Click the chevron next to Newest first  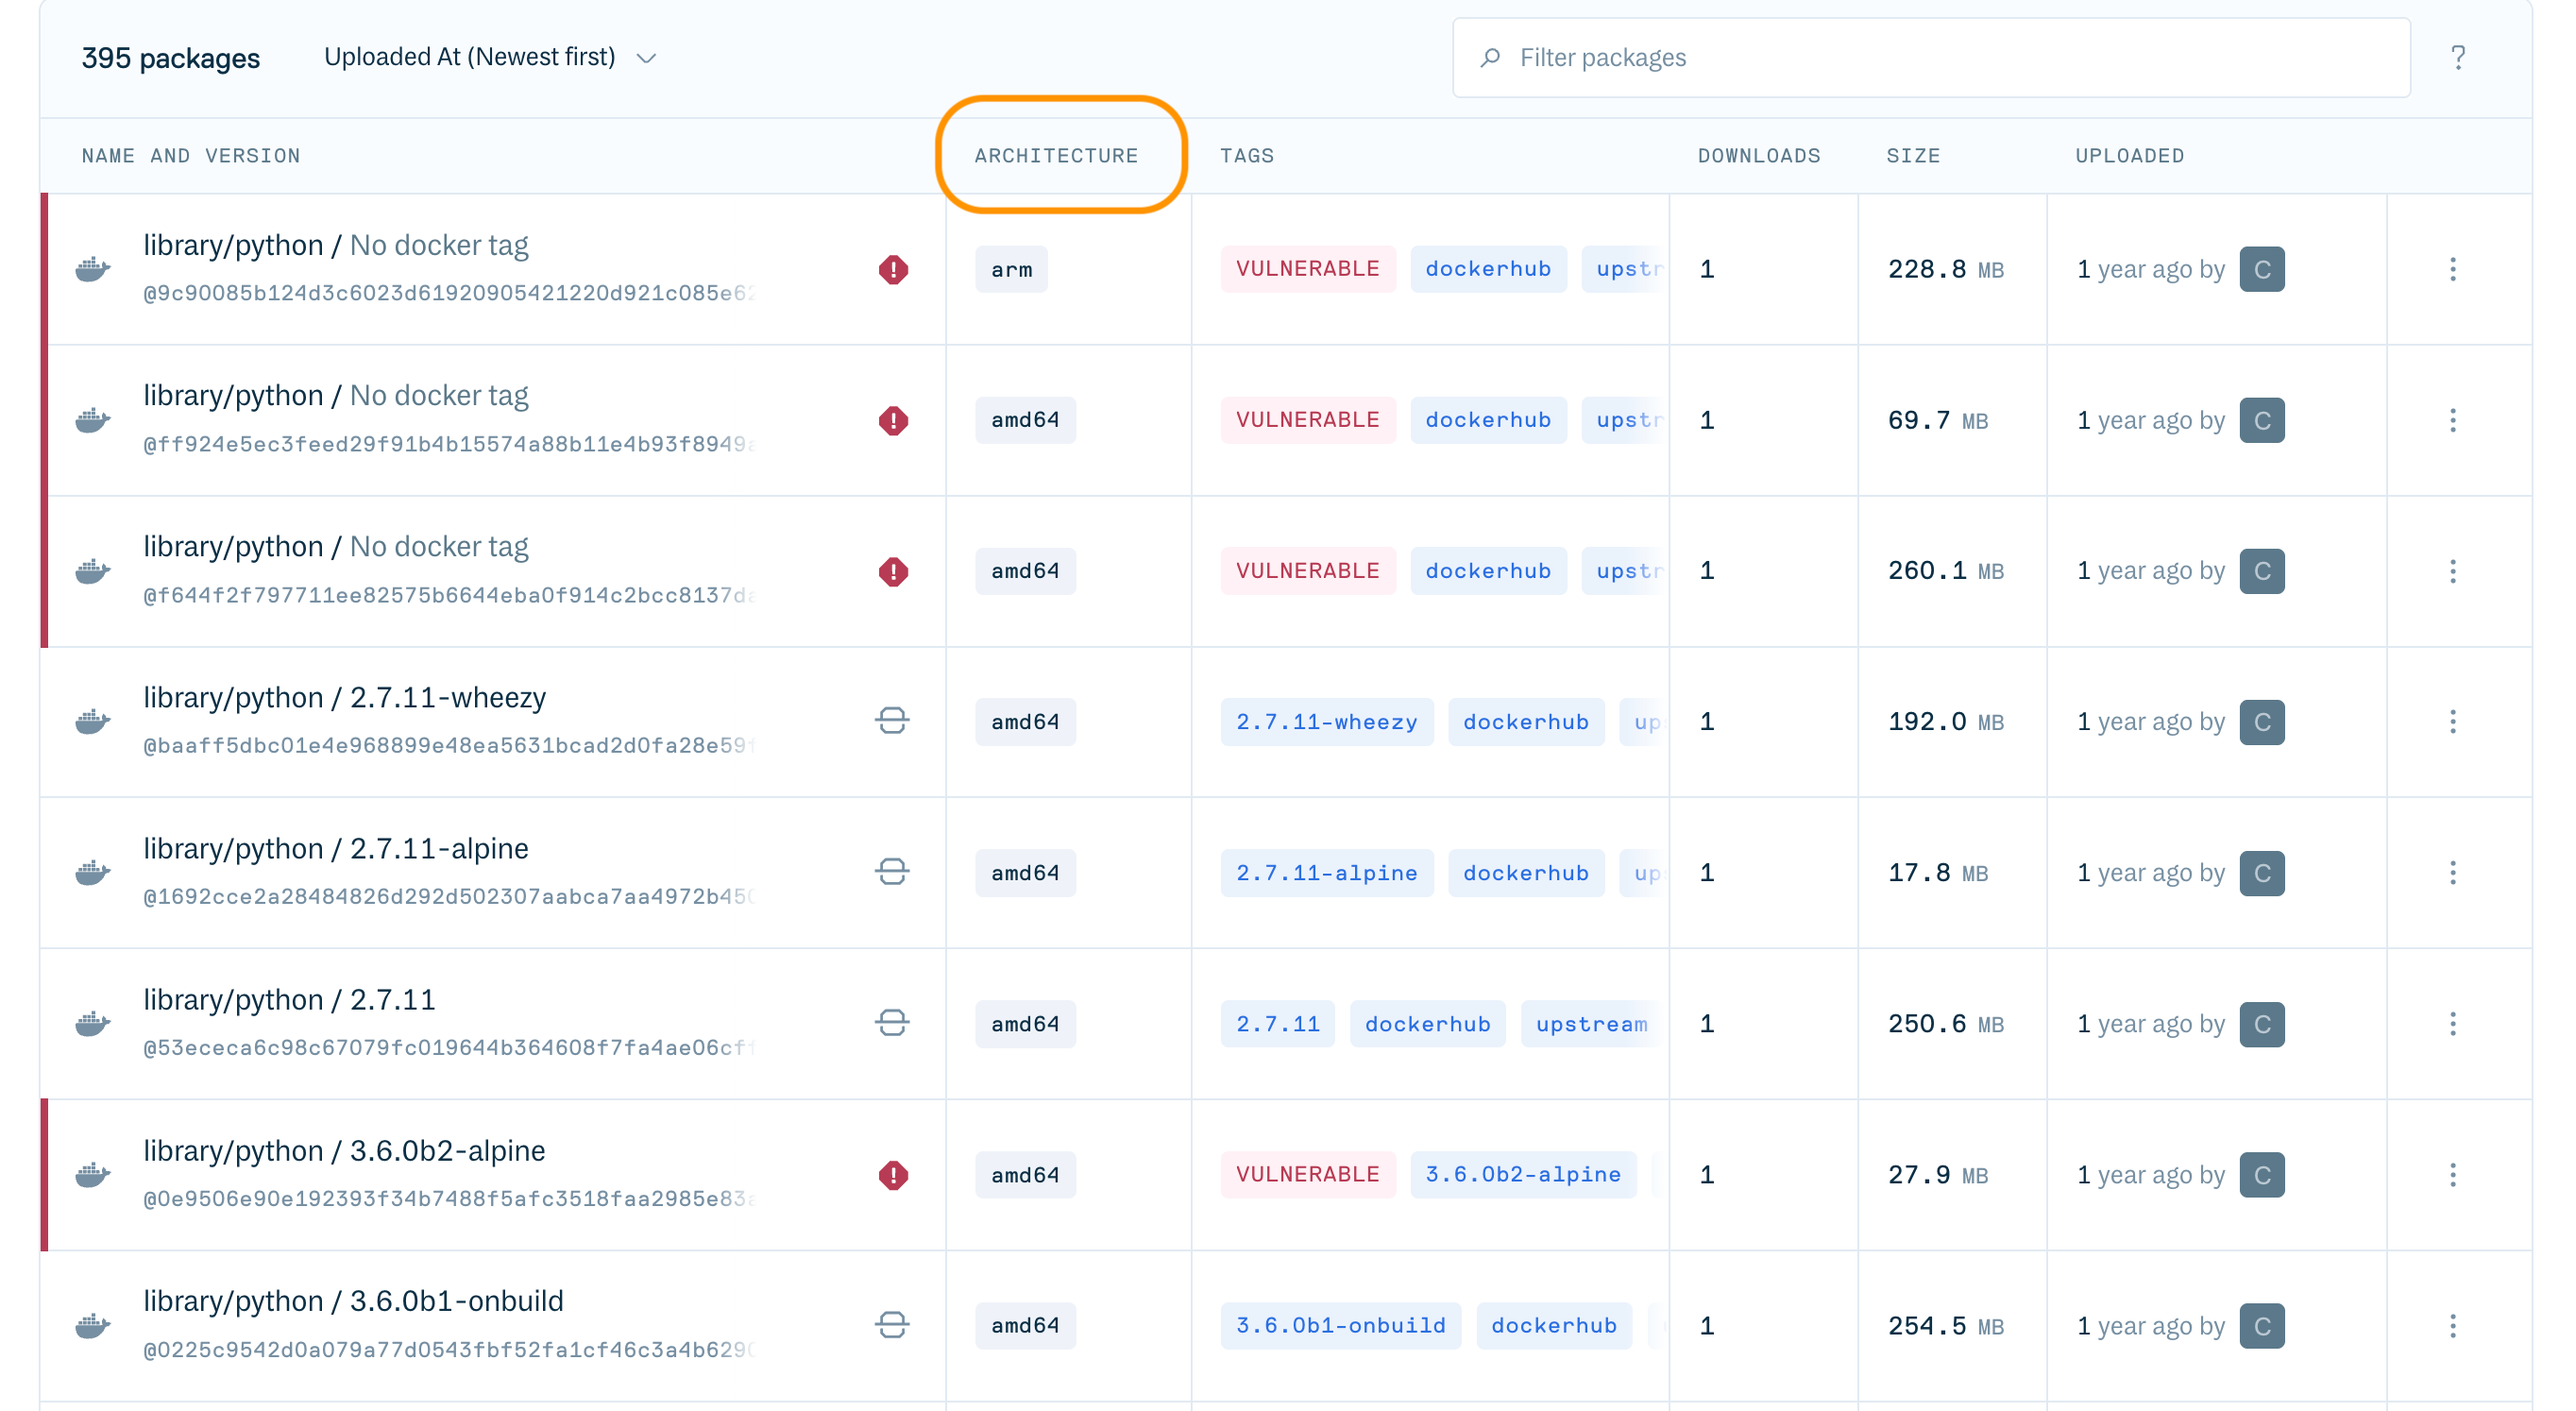point(647,58)
